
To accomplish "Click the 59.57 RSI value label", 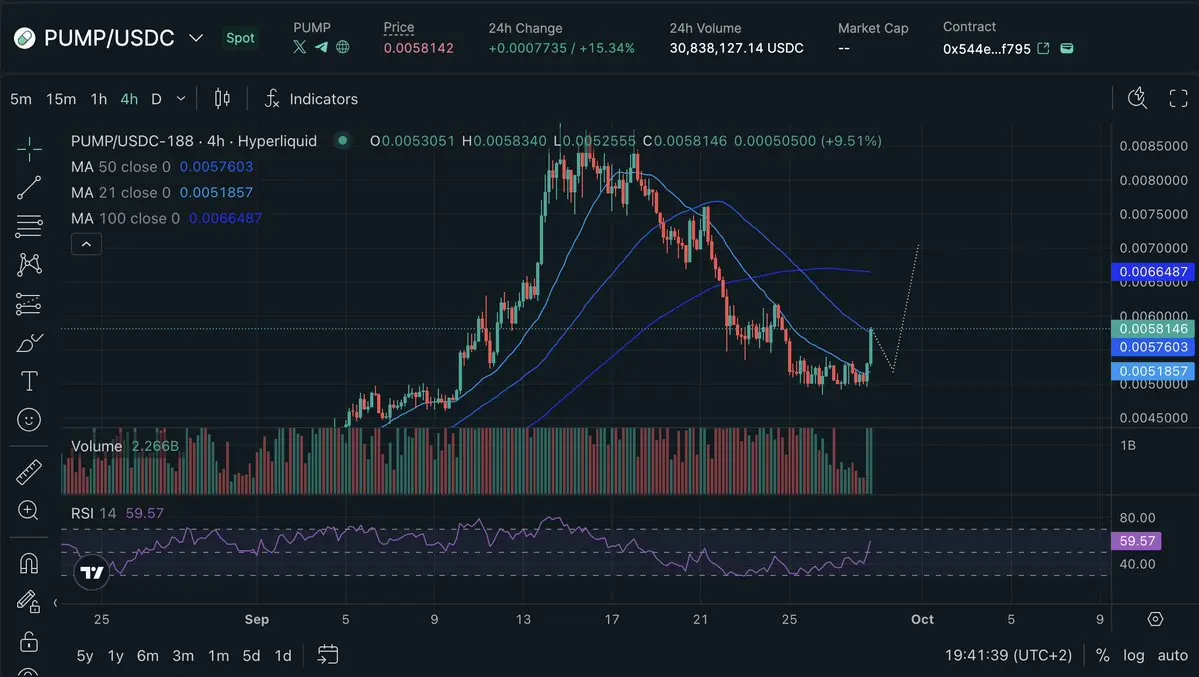I will click(1137, 541).
